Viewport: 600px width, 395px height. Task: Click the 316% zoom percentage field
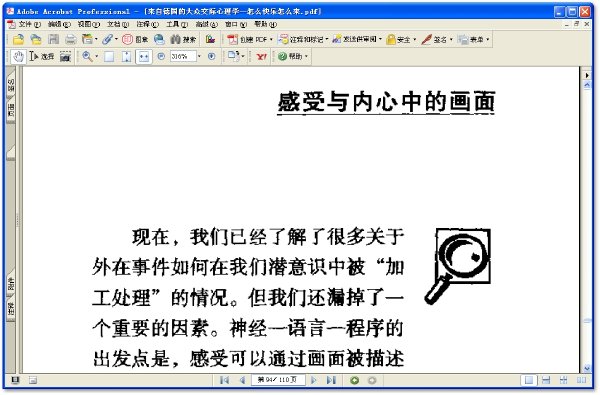coord(183,56)
